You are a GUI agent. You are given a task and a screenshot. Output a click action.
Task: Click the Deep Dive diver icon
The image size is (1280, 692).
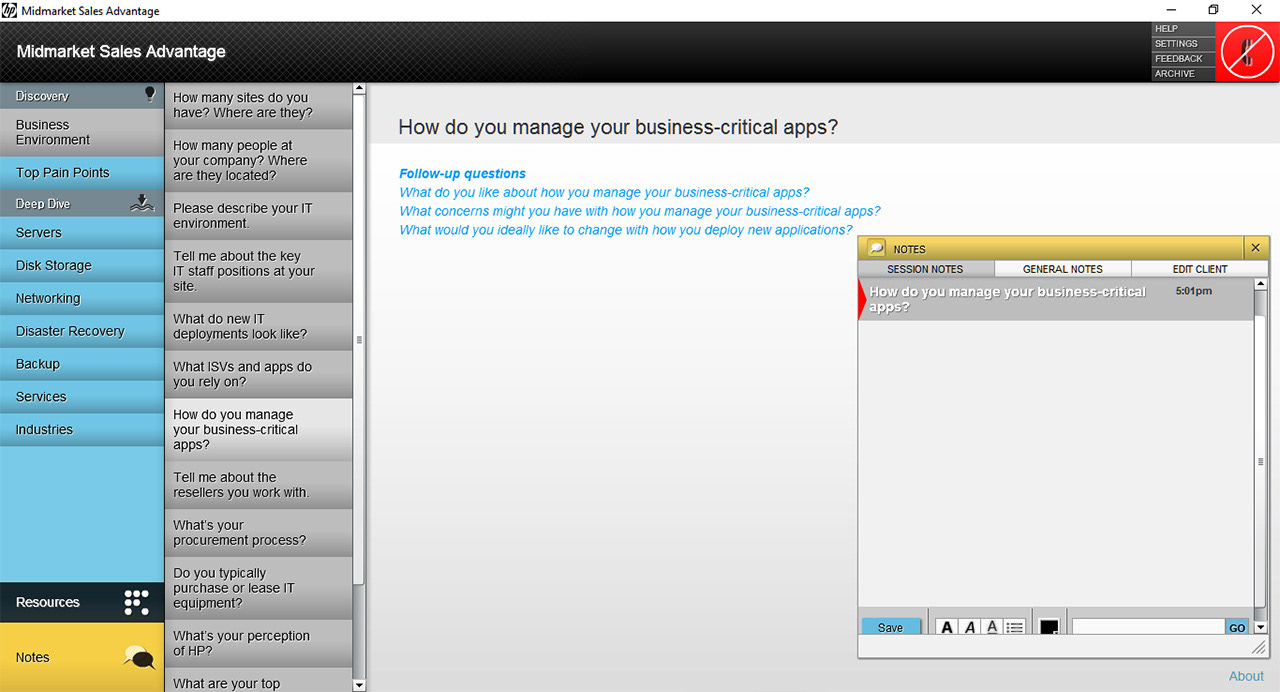point(144,203)
